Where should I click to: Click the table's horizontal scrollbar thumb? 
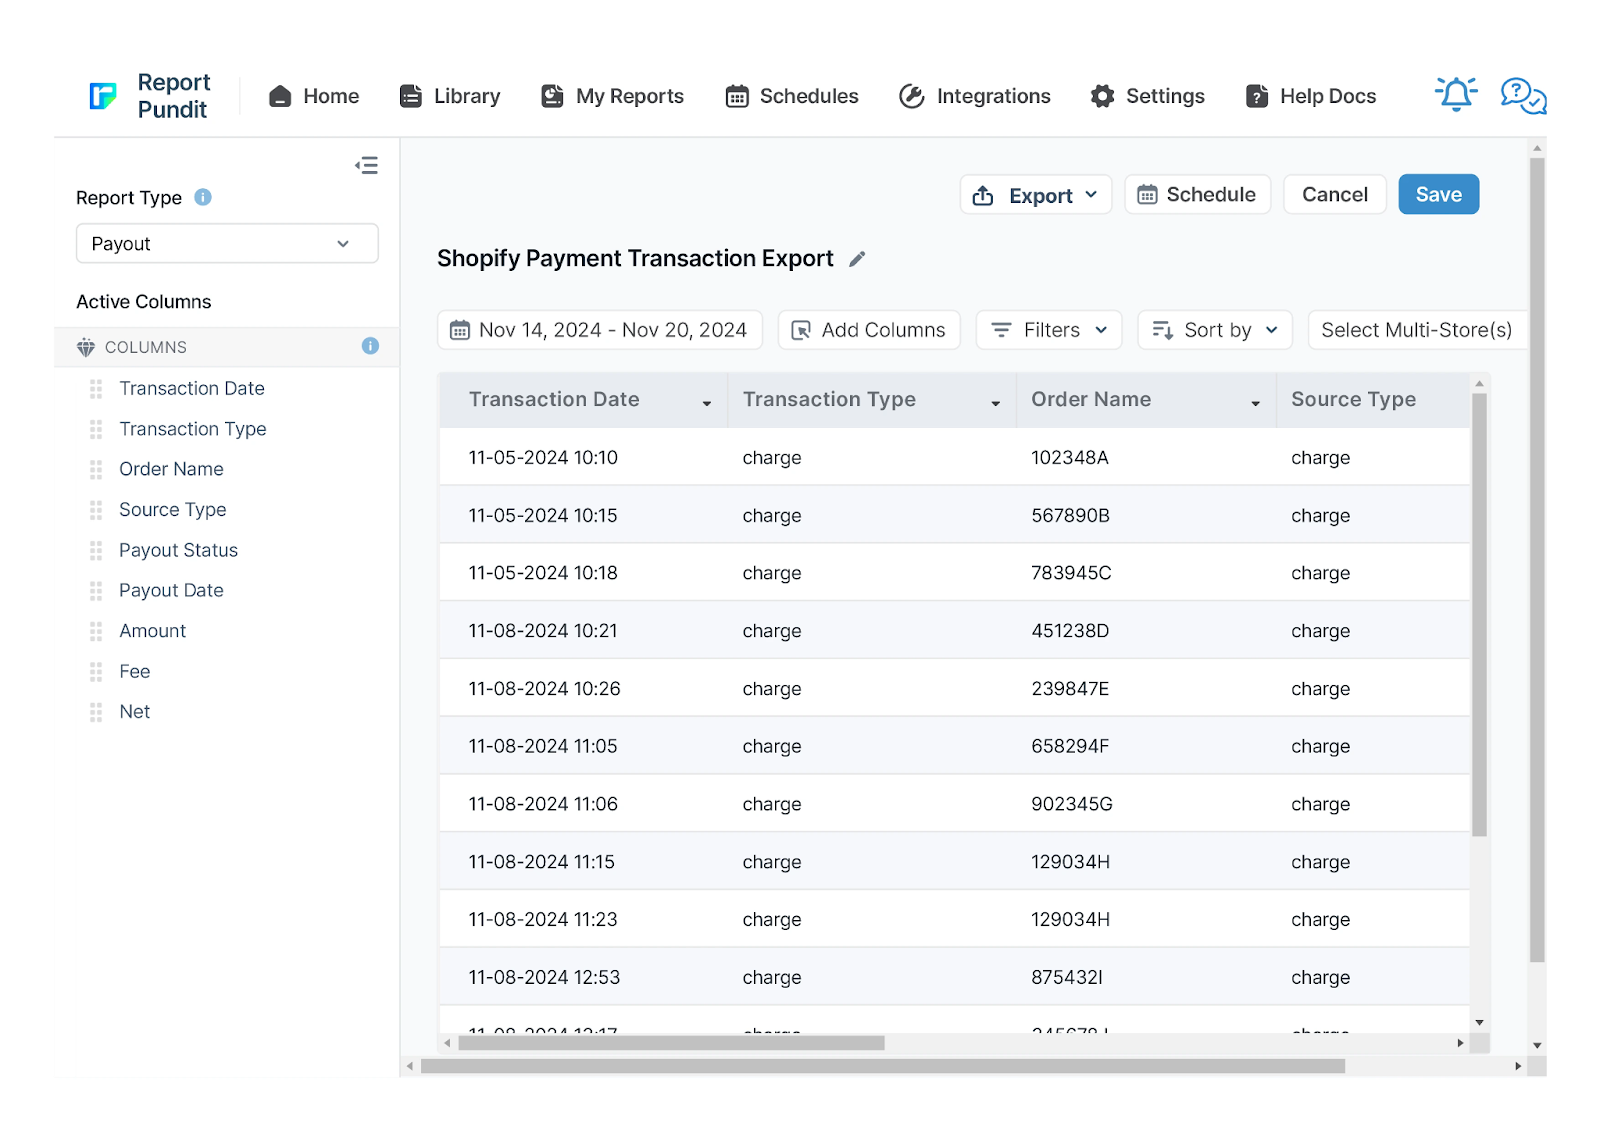click(671, 1043)
